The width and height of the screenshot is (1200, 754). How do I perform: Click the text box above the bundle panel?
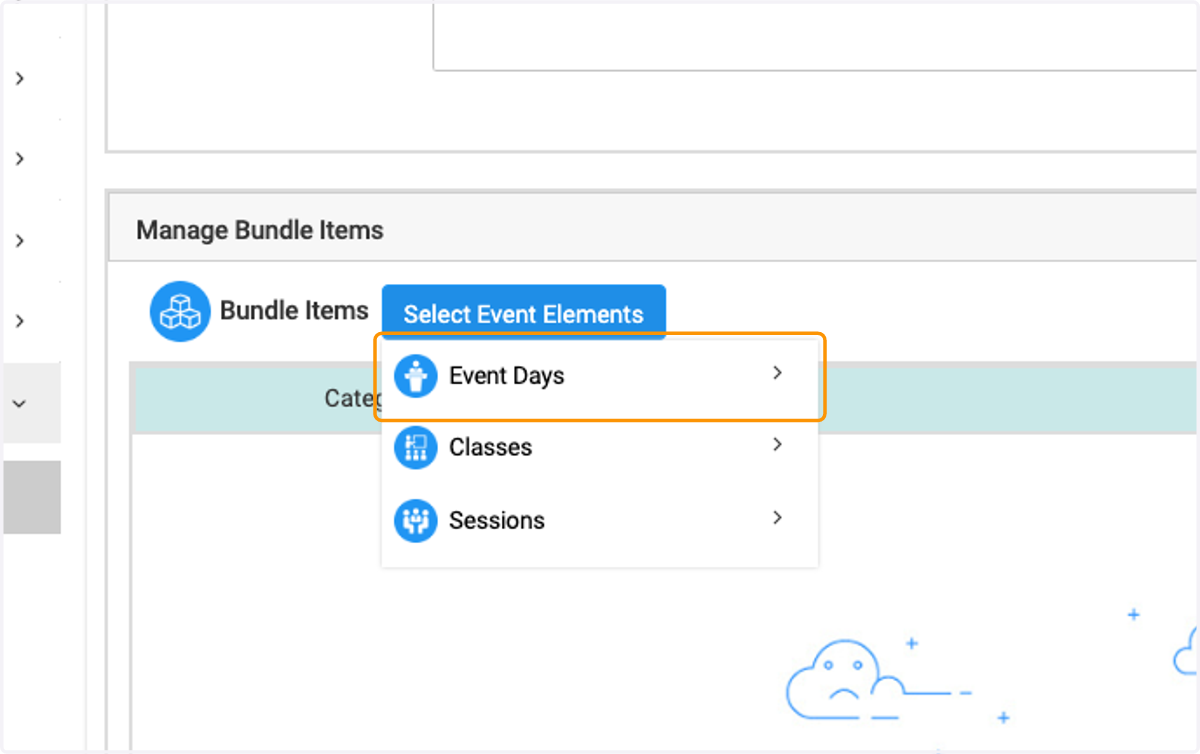pyautogui.click(x=816, y=36)
